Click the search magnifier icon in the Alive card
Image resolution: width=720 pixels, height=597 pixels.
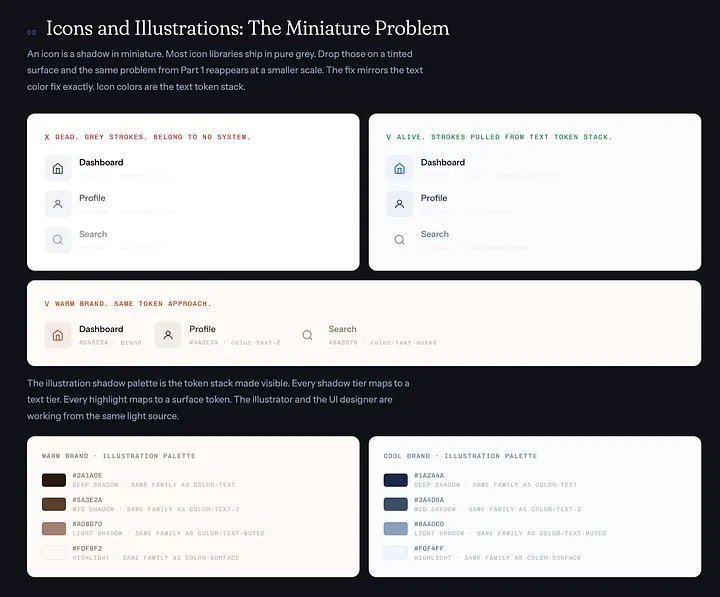(x=399, y=240)
